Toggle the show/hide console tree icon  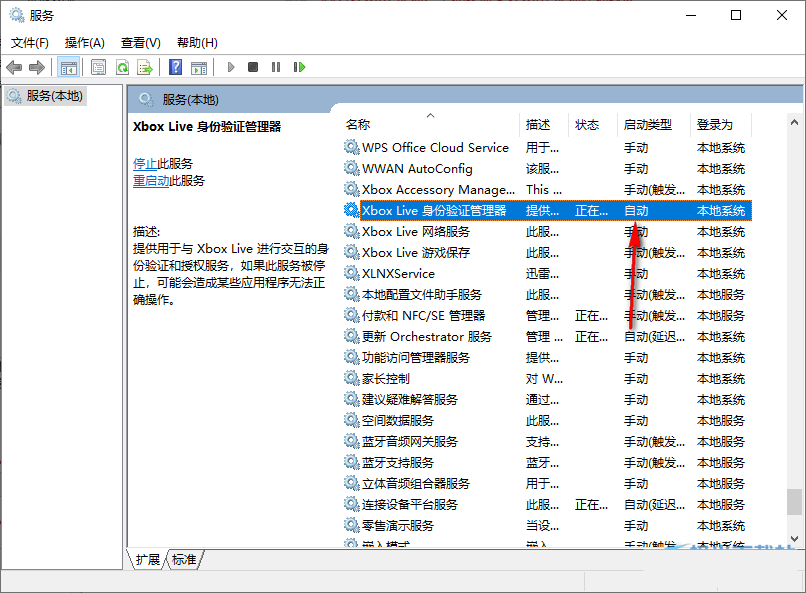click(x=69, y=67)
